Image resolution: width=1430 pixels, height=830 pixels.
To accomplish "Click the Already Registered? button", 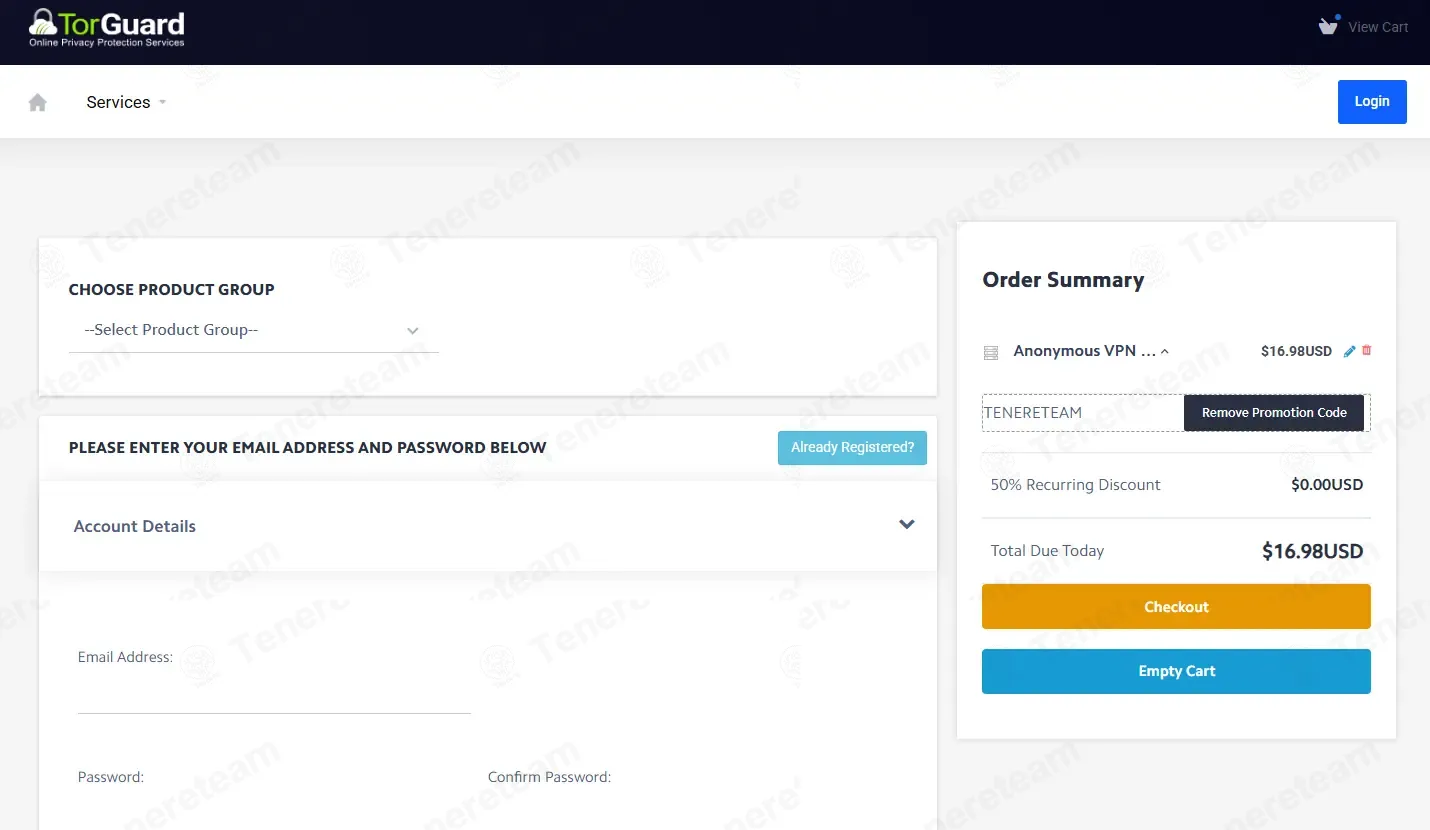I will 852,448.
